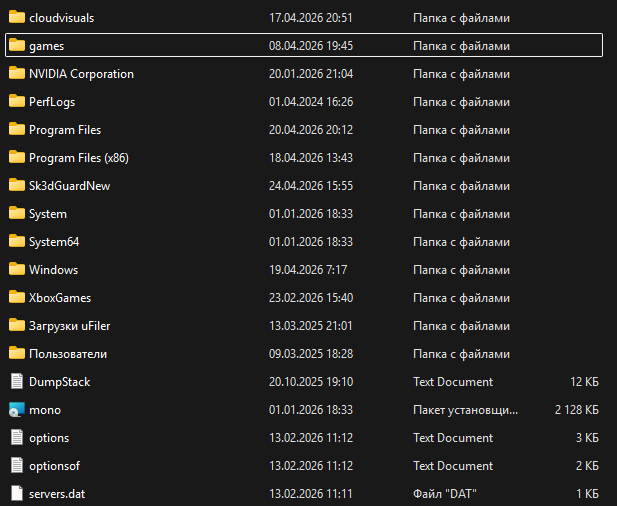Screen dimensions: 617x506
Task: Select the servers.dat file icon
Action: point(16,494)
